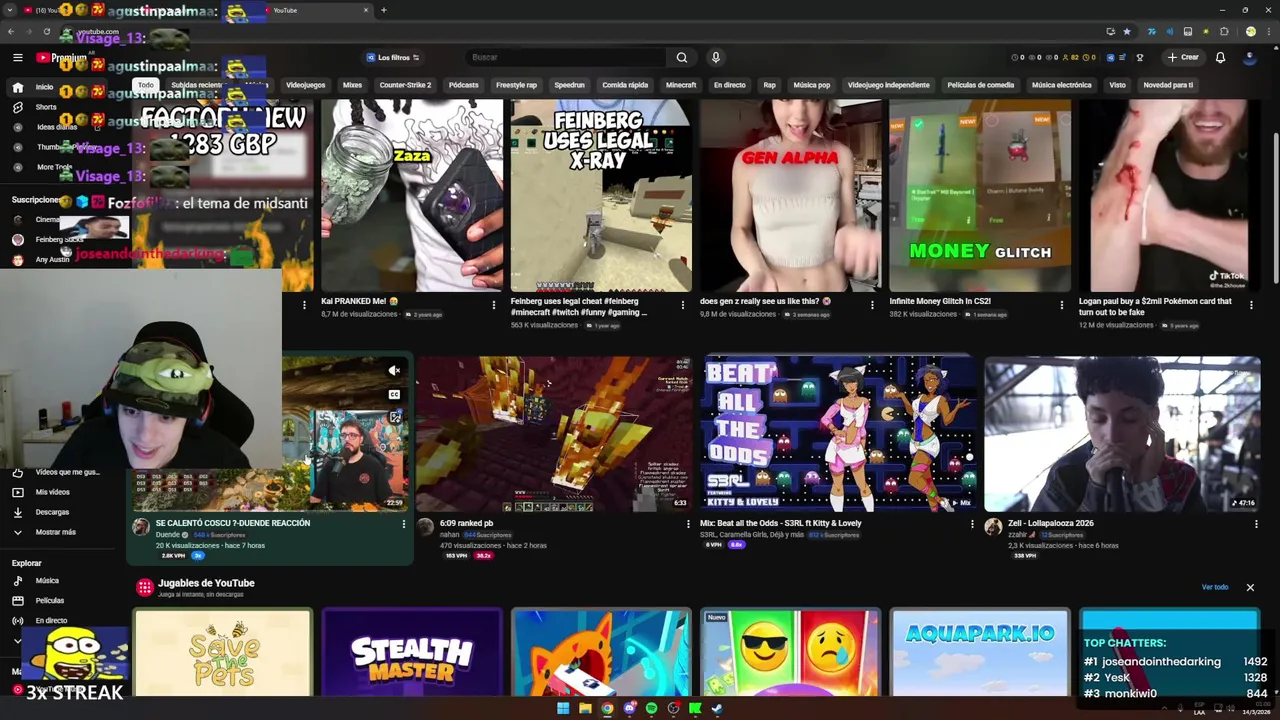The width and height of the screenshot is (1280, 720).
Task: Open options for Kai PRANKED Me! video
Action: [x=493, y=305]
